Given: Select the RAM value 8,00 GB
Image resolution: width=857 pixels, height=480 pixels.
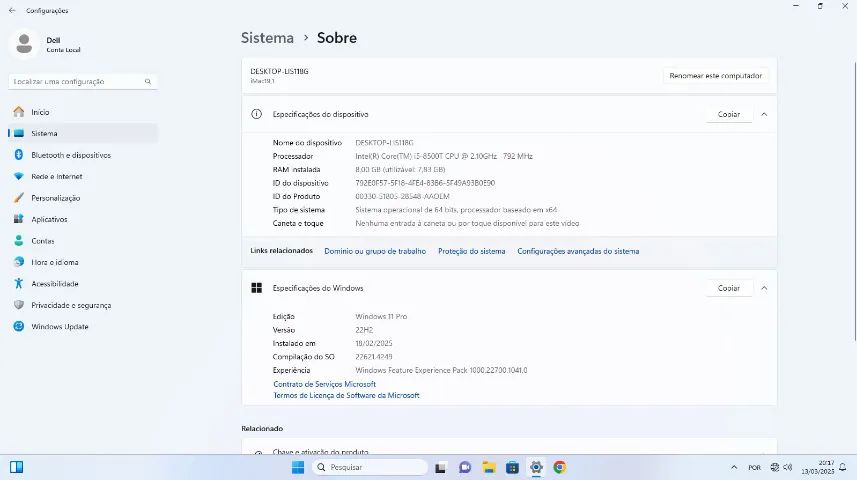Looking at the screenshot, I should pos(400,169).
